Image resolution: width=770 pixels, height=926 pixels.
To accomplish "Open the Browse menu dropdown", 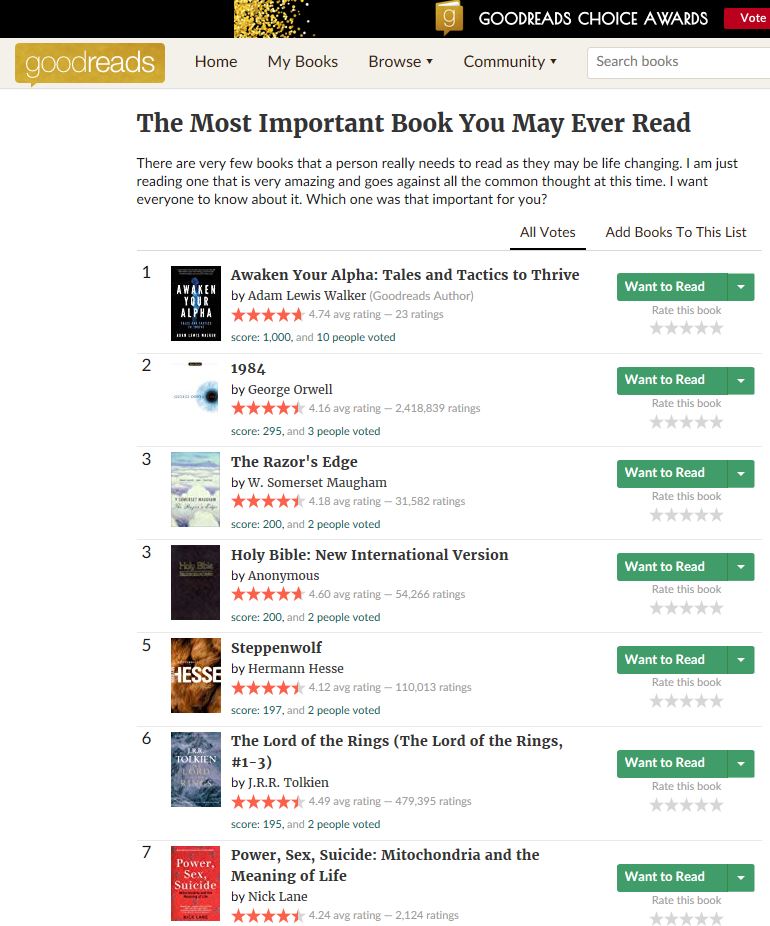I will (400, 61).
